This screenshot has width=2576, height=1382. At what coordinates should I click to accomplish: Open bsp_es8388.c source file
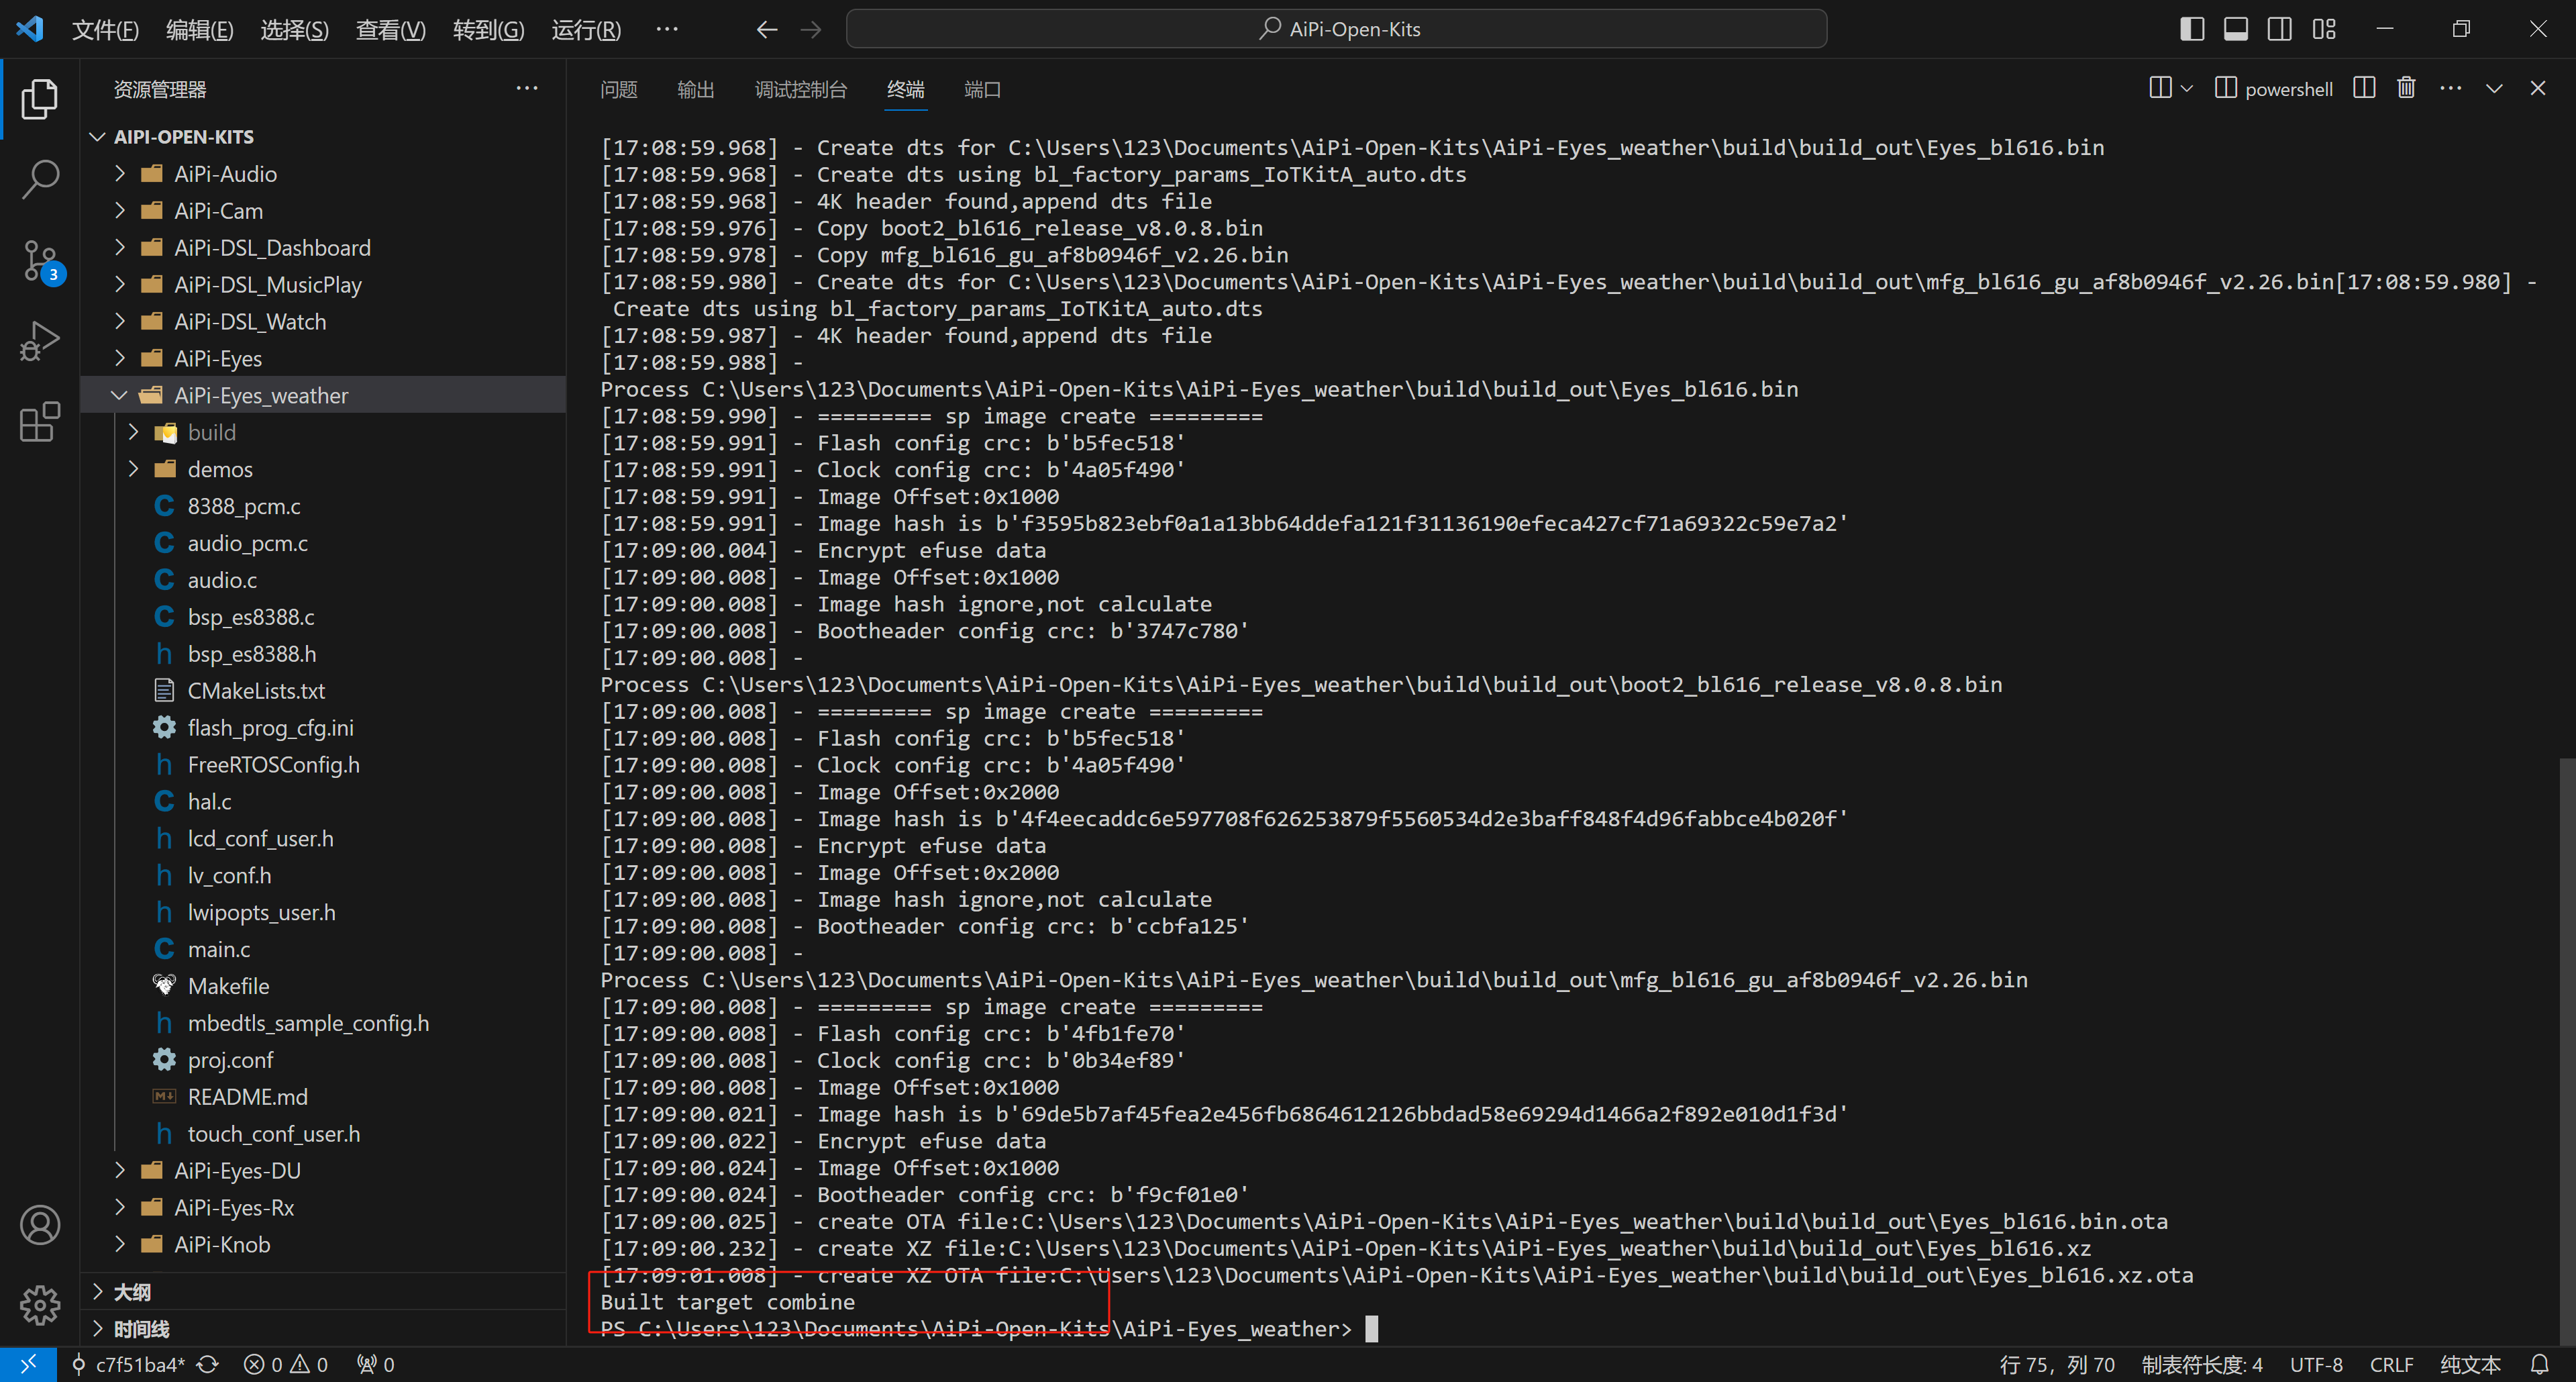(250, 617)
